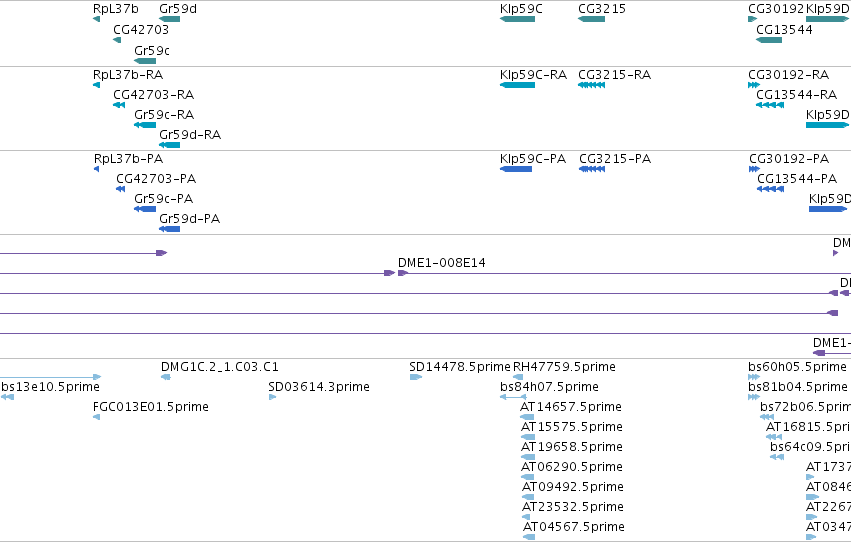
Task: Open the bs72b06 EST feature
Action: tap(767, 418)
